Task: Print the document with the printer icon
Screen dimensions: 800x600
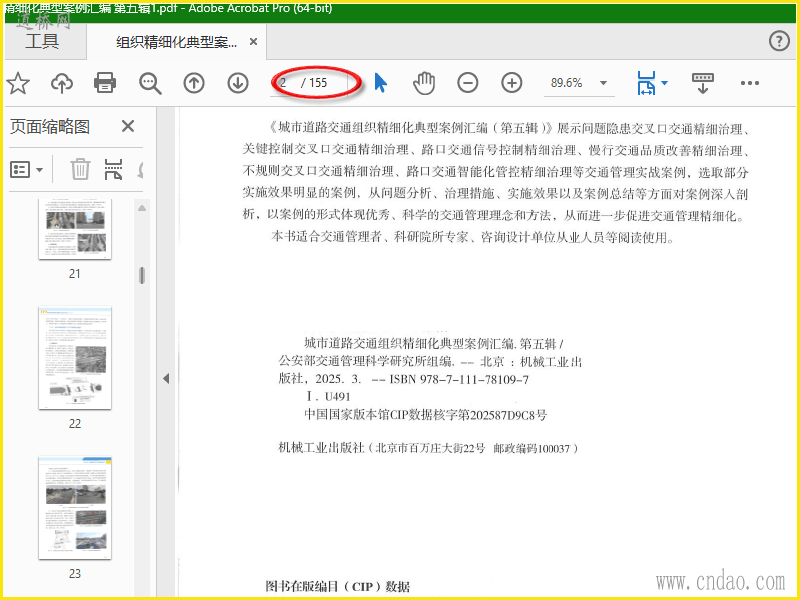Action: 105,83
